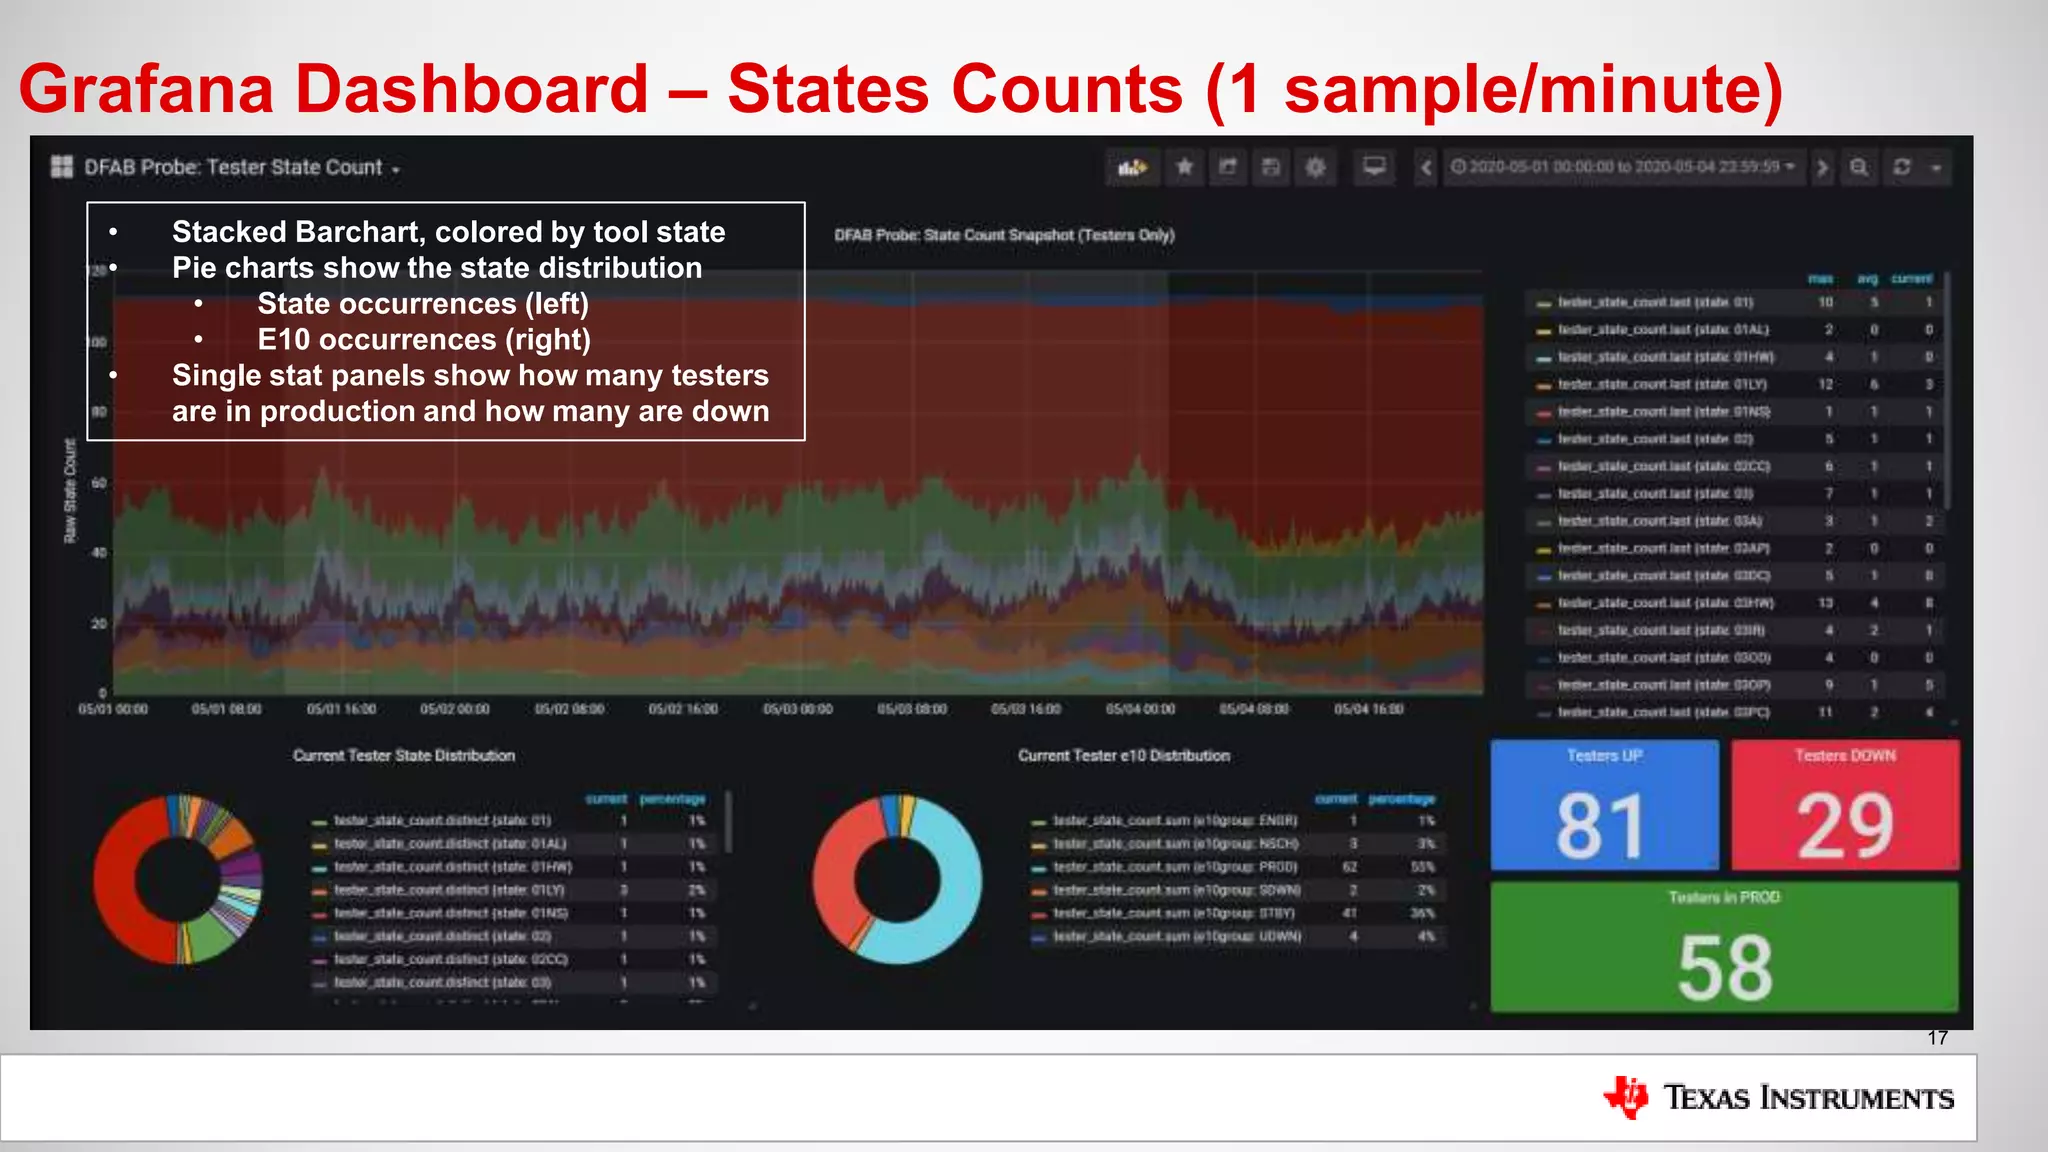Image resolution: width=2048 pixels, height=1152 pixels.
Task: Open the time range picker 2020-05-01 to 2020-05-04
Action: point(1622,167)
